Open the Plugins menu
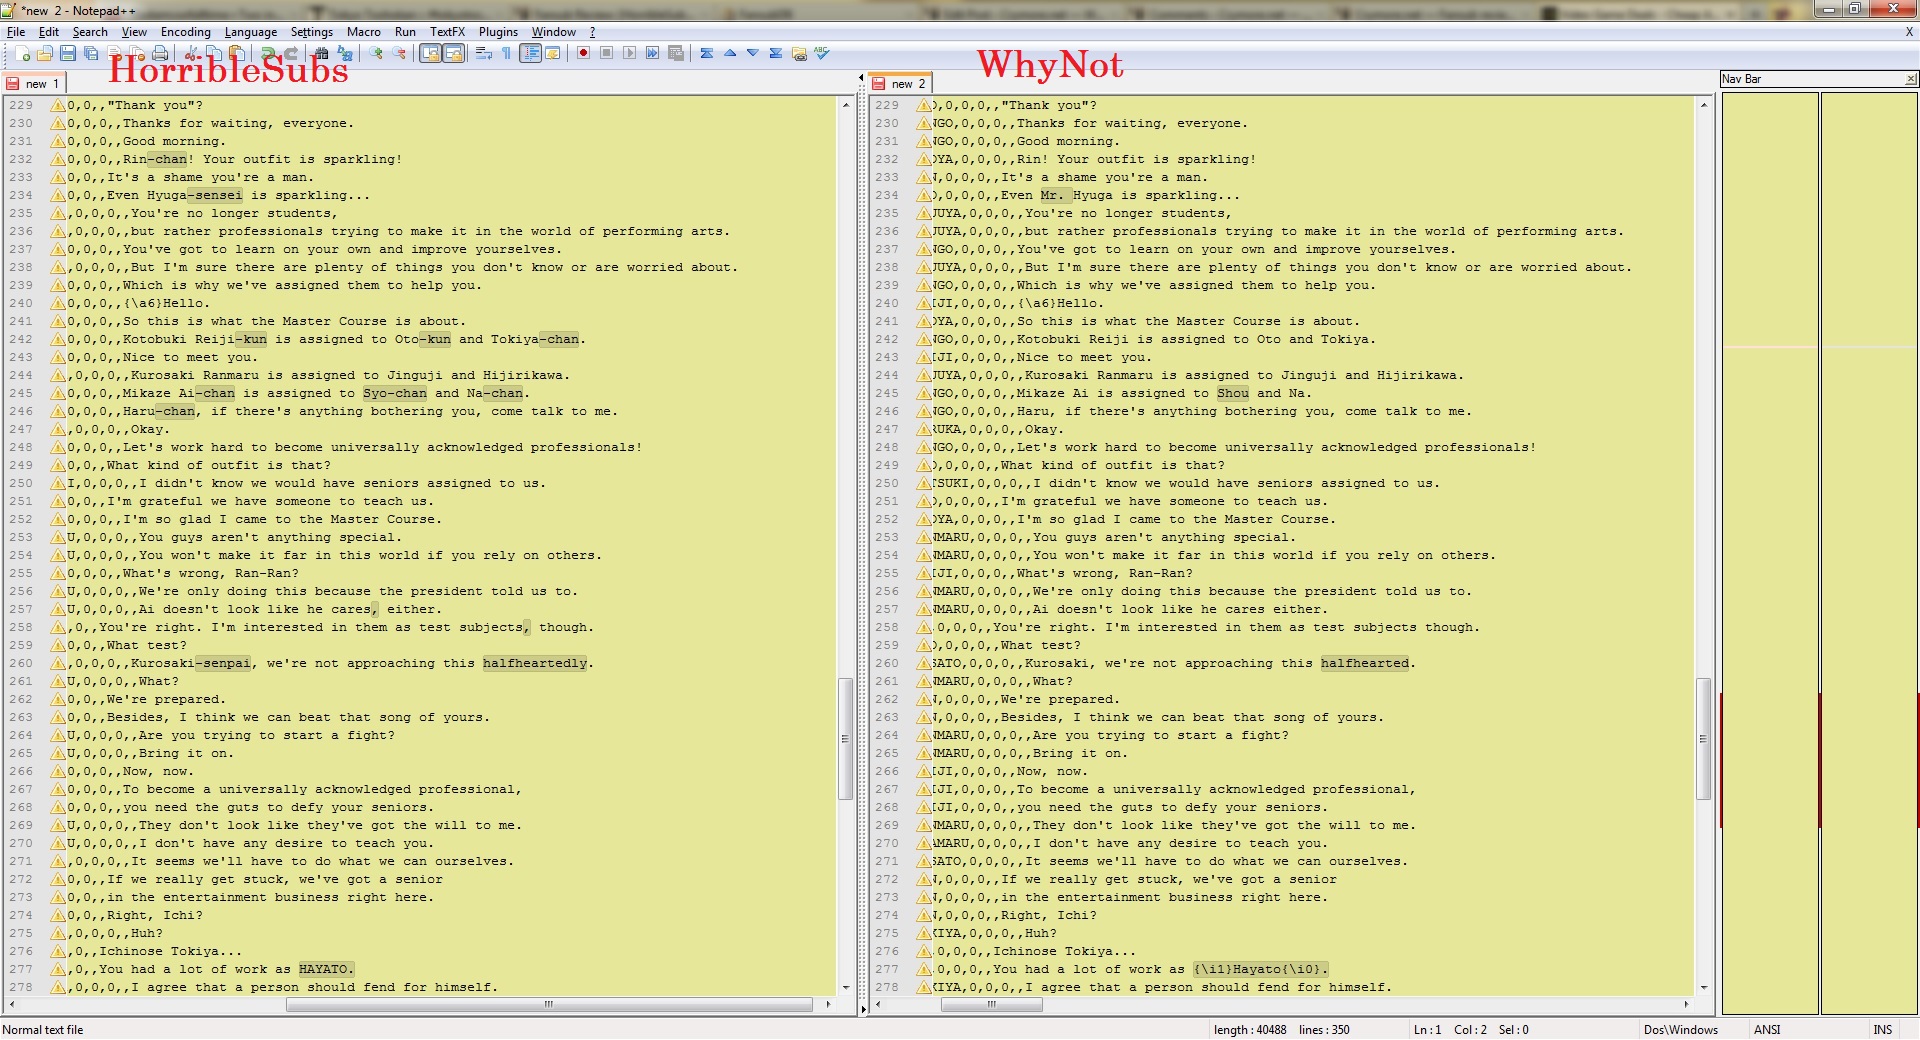Screen dimensions: 1920x1040 click(498, 32)
